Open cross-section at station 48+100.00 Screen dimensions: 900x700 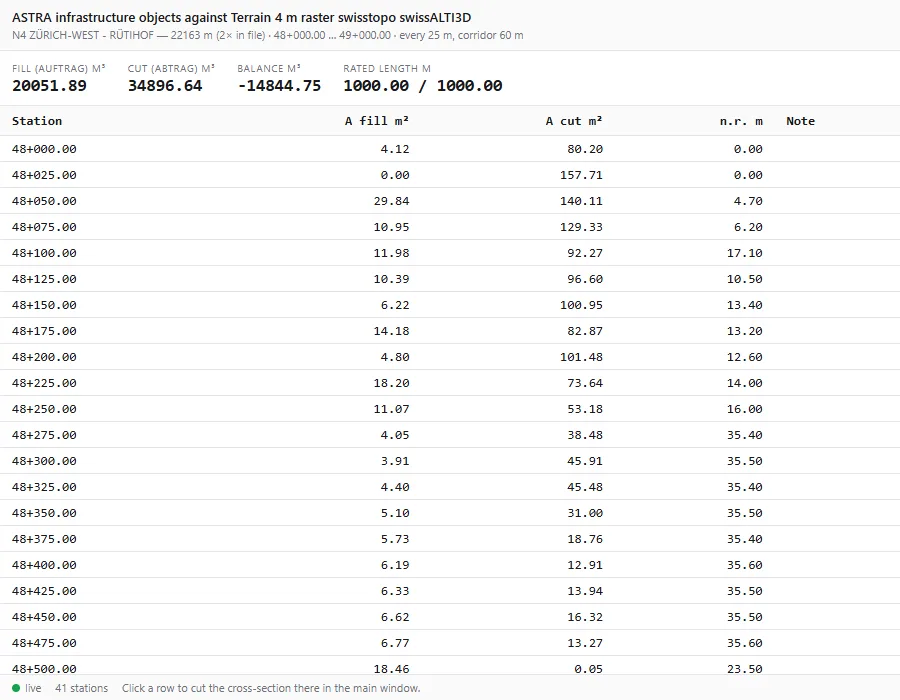(450, 253)
